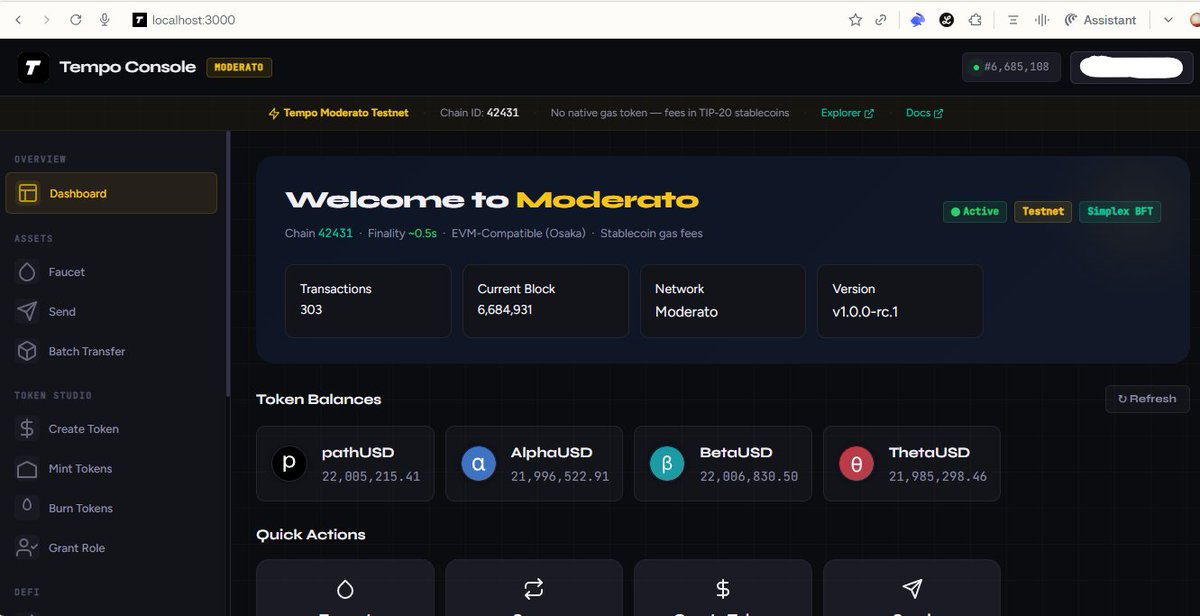
Task: Open the Explorer external link
Action: tap(847, 113)
